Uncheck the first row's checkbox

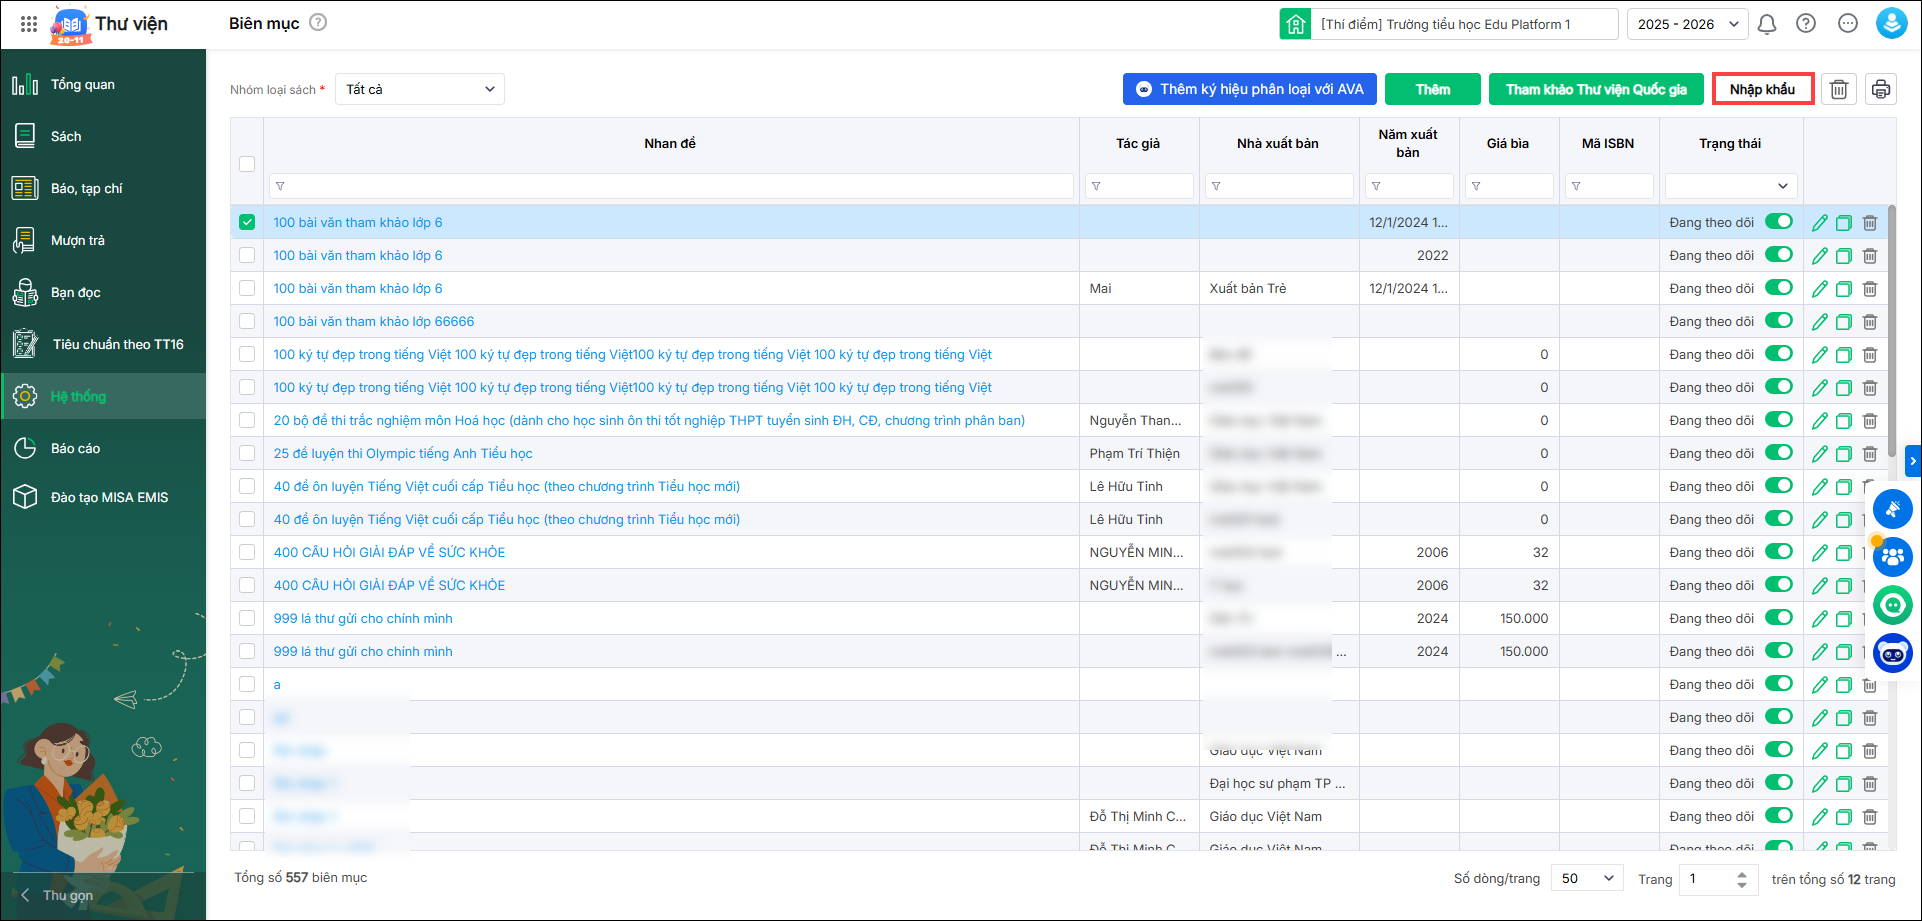[x=247, y=222]
